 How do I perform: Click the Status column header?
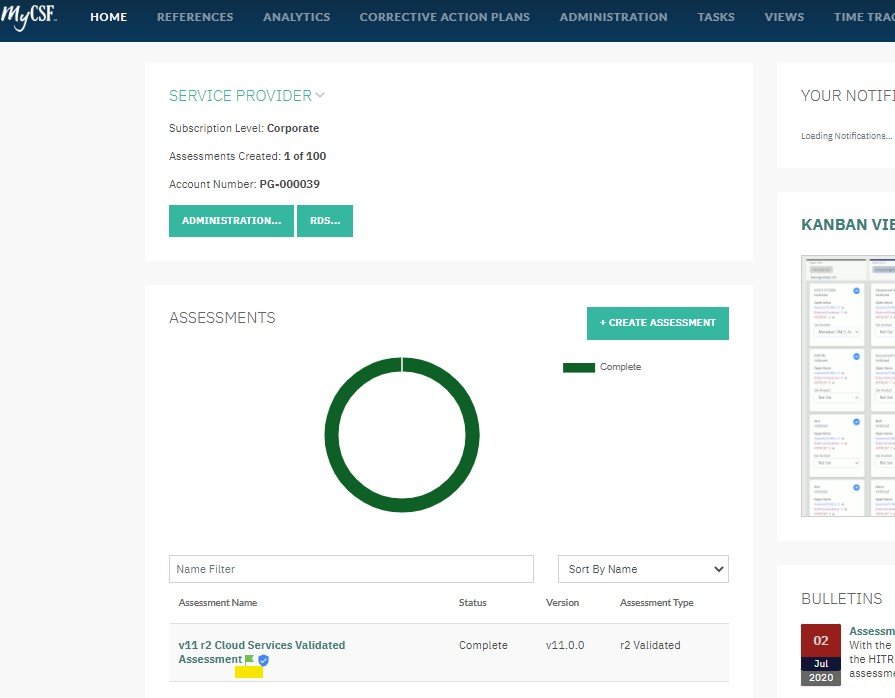pos(473,603)
